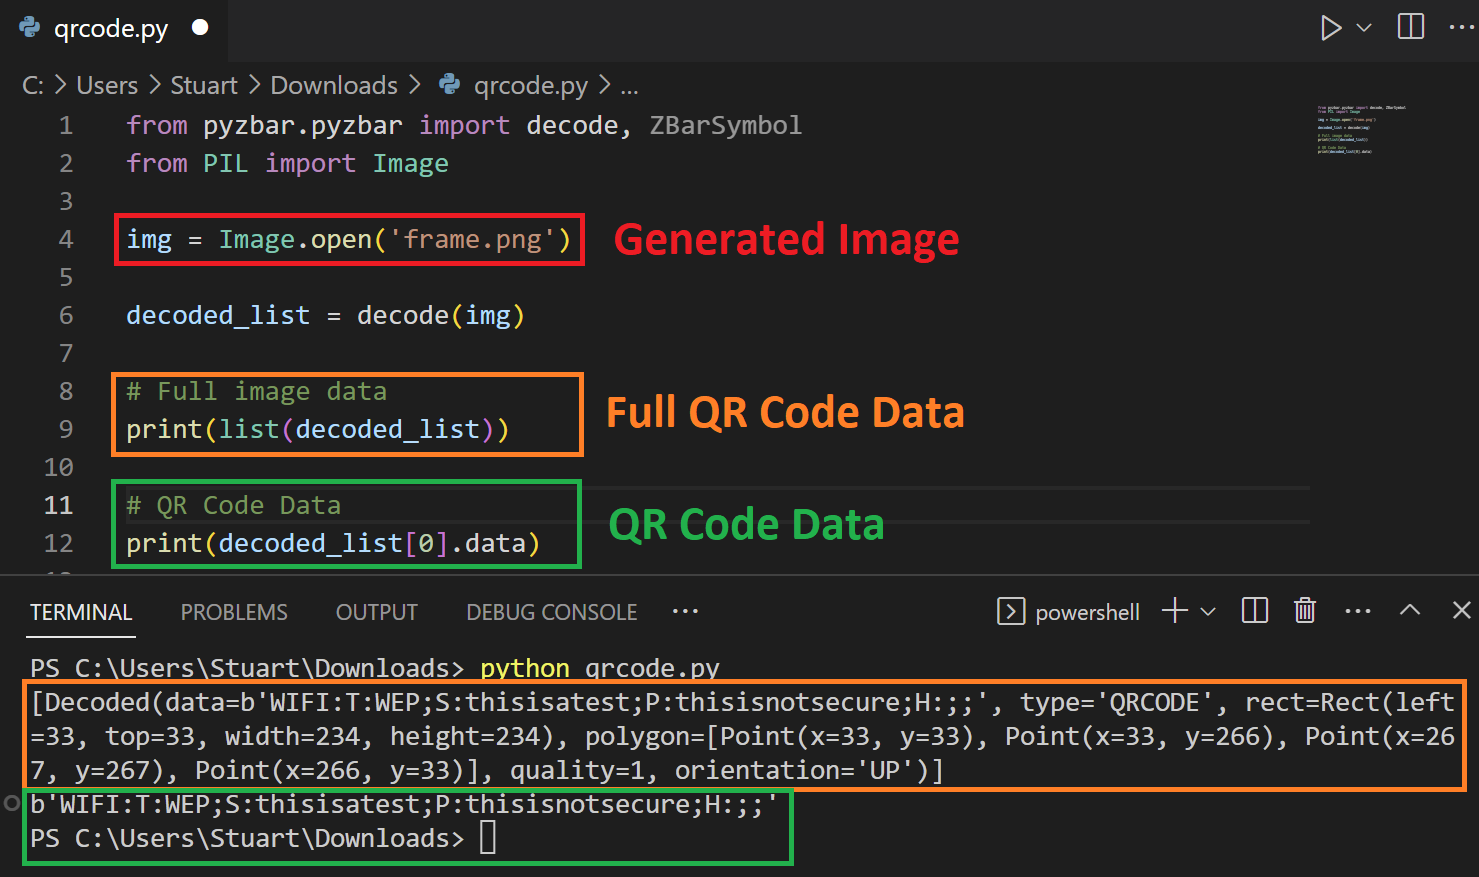
Task: Maximize panel size with chevron up
Action: click(1410, 611)
